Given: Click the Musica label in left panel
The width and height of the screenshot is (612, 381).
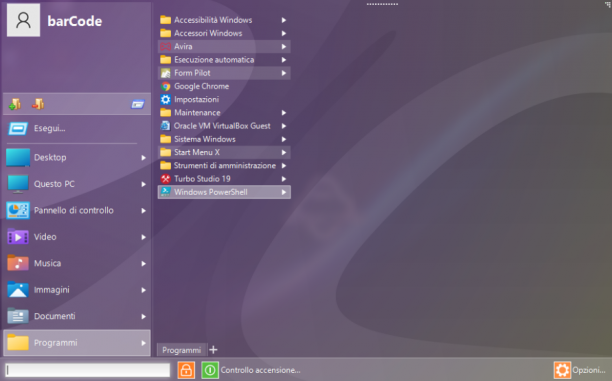Looking at the screenshot, I should [x=47, y=263].
